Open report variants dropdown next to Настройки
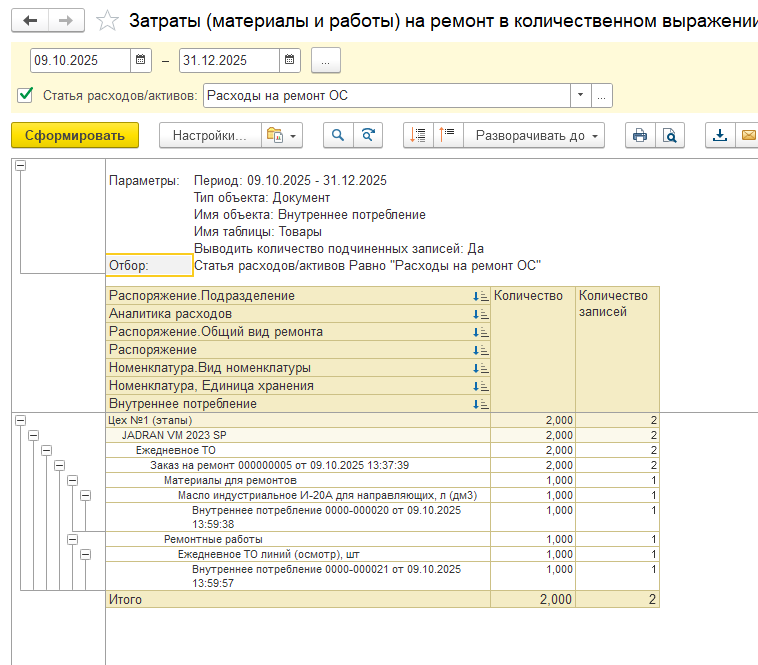 click(281, 136)
